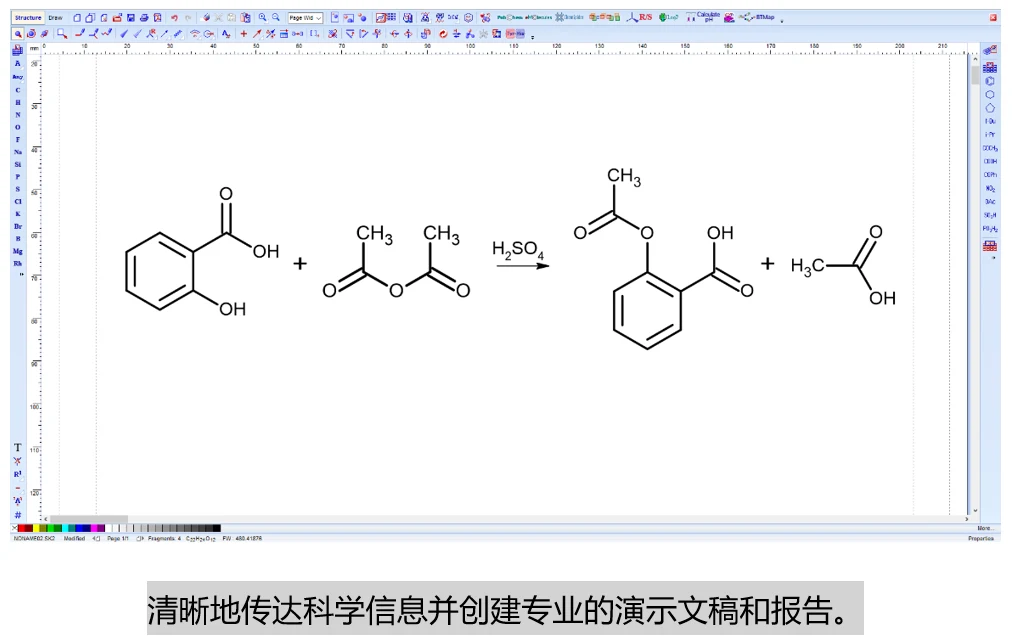Select Fluorine atom in left bar

[x=17, y=139]
